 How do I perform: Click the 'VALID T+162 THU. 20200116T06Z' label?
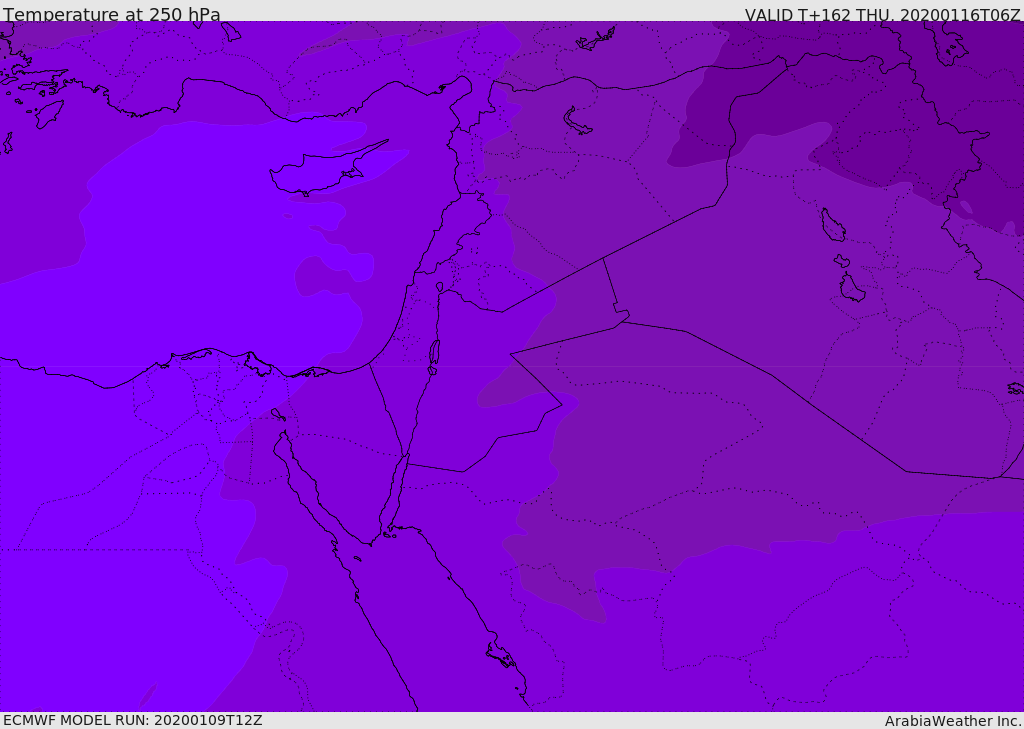[x=882, y=15]
